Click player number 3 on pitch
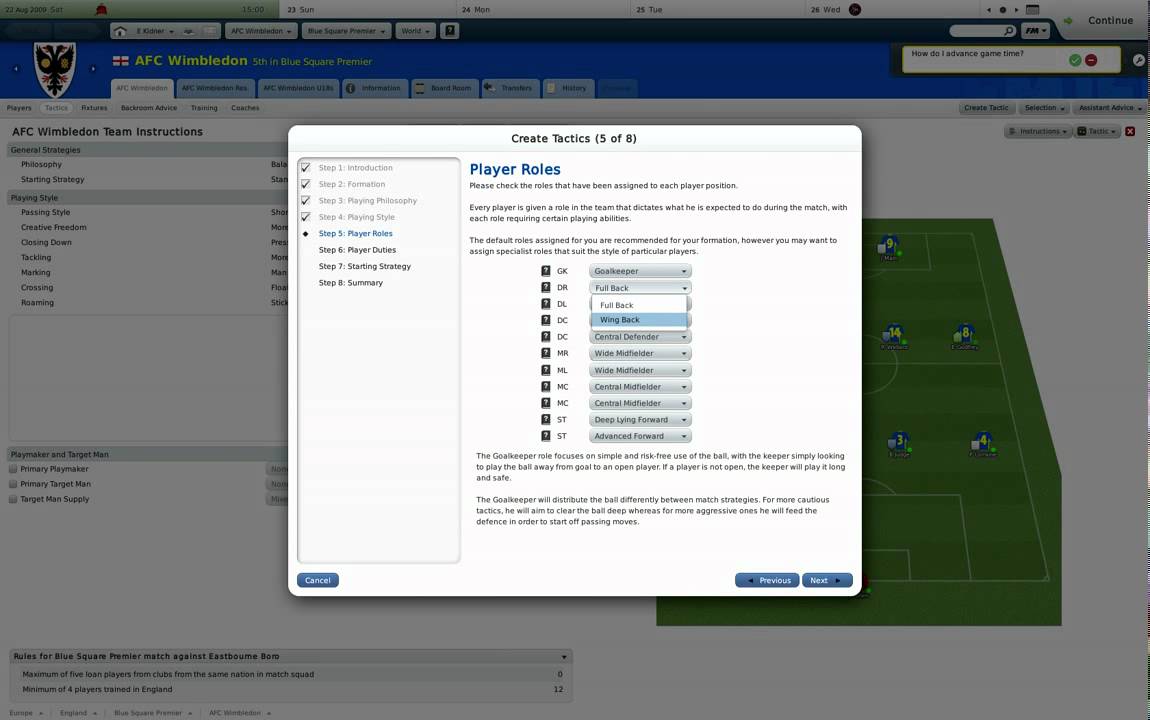 (x=898, y=443)
